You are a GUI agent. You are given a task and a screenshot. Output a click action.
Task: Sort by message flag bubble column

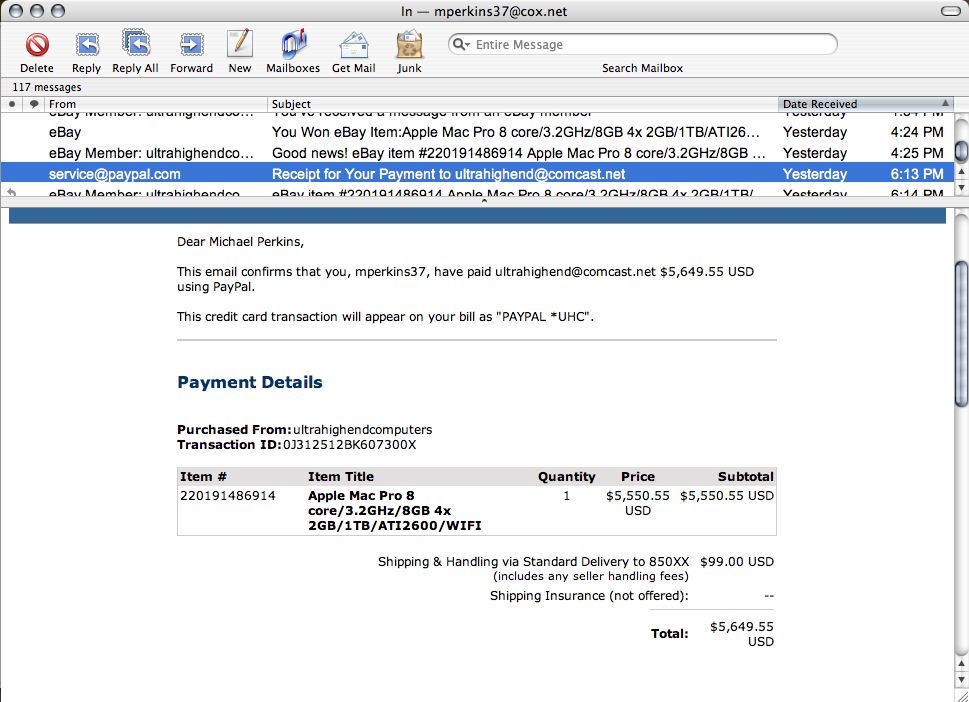[x=34, y=104]
